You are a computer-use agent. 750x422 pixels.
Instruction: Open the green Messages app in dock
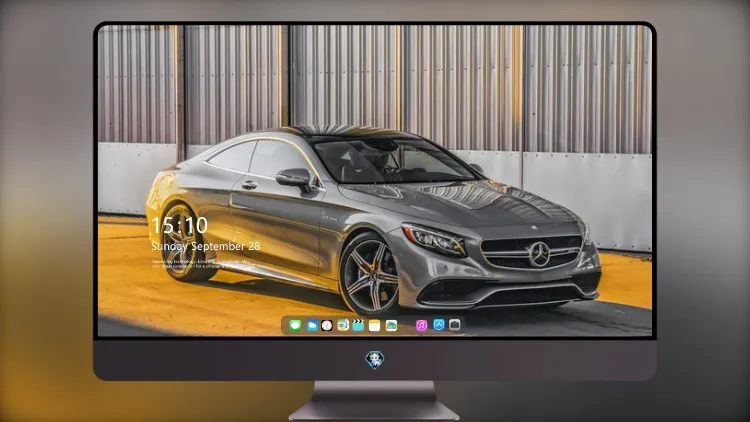coord(295,325)
